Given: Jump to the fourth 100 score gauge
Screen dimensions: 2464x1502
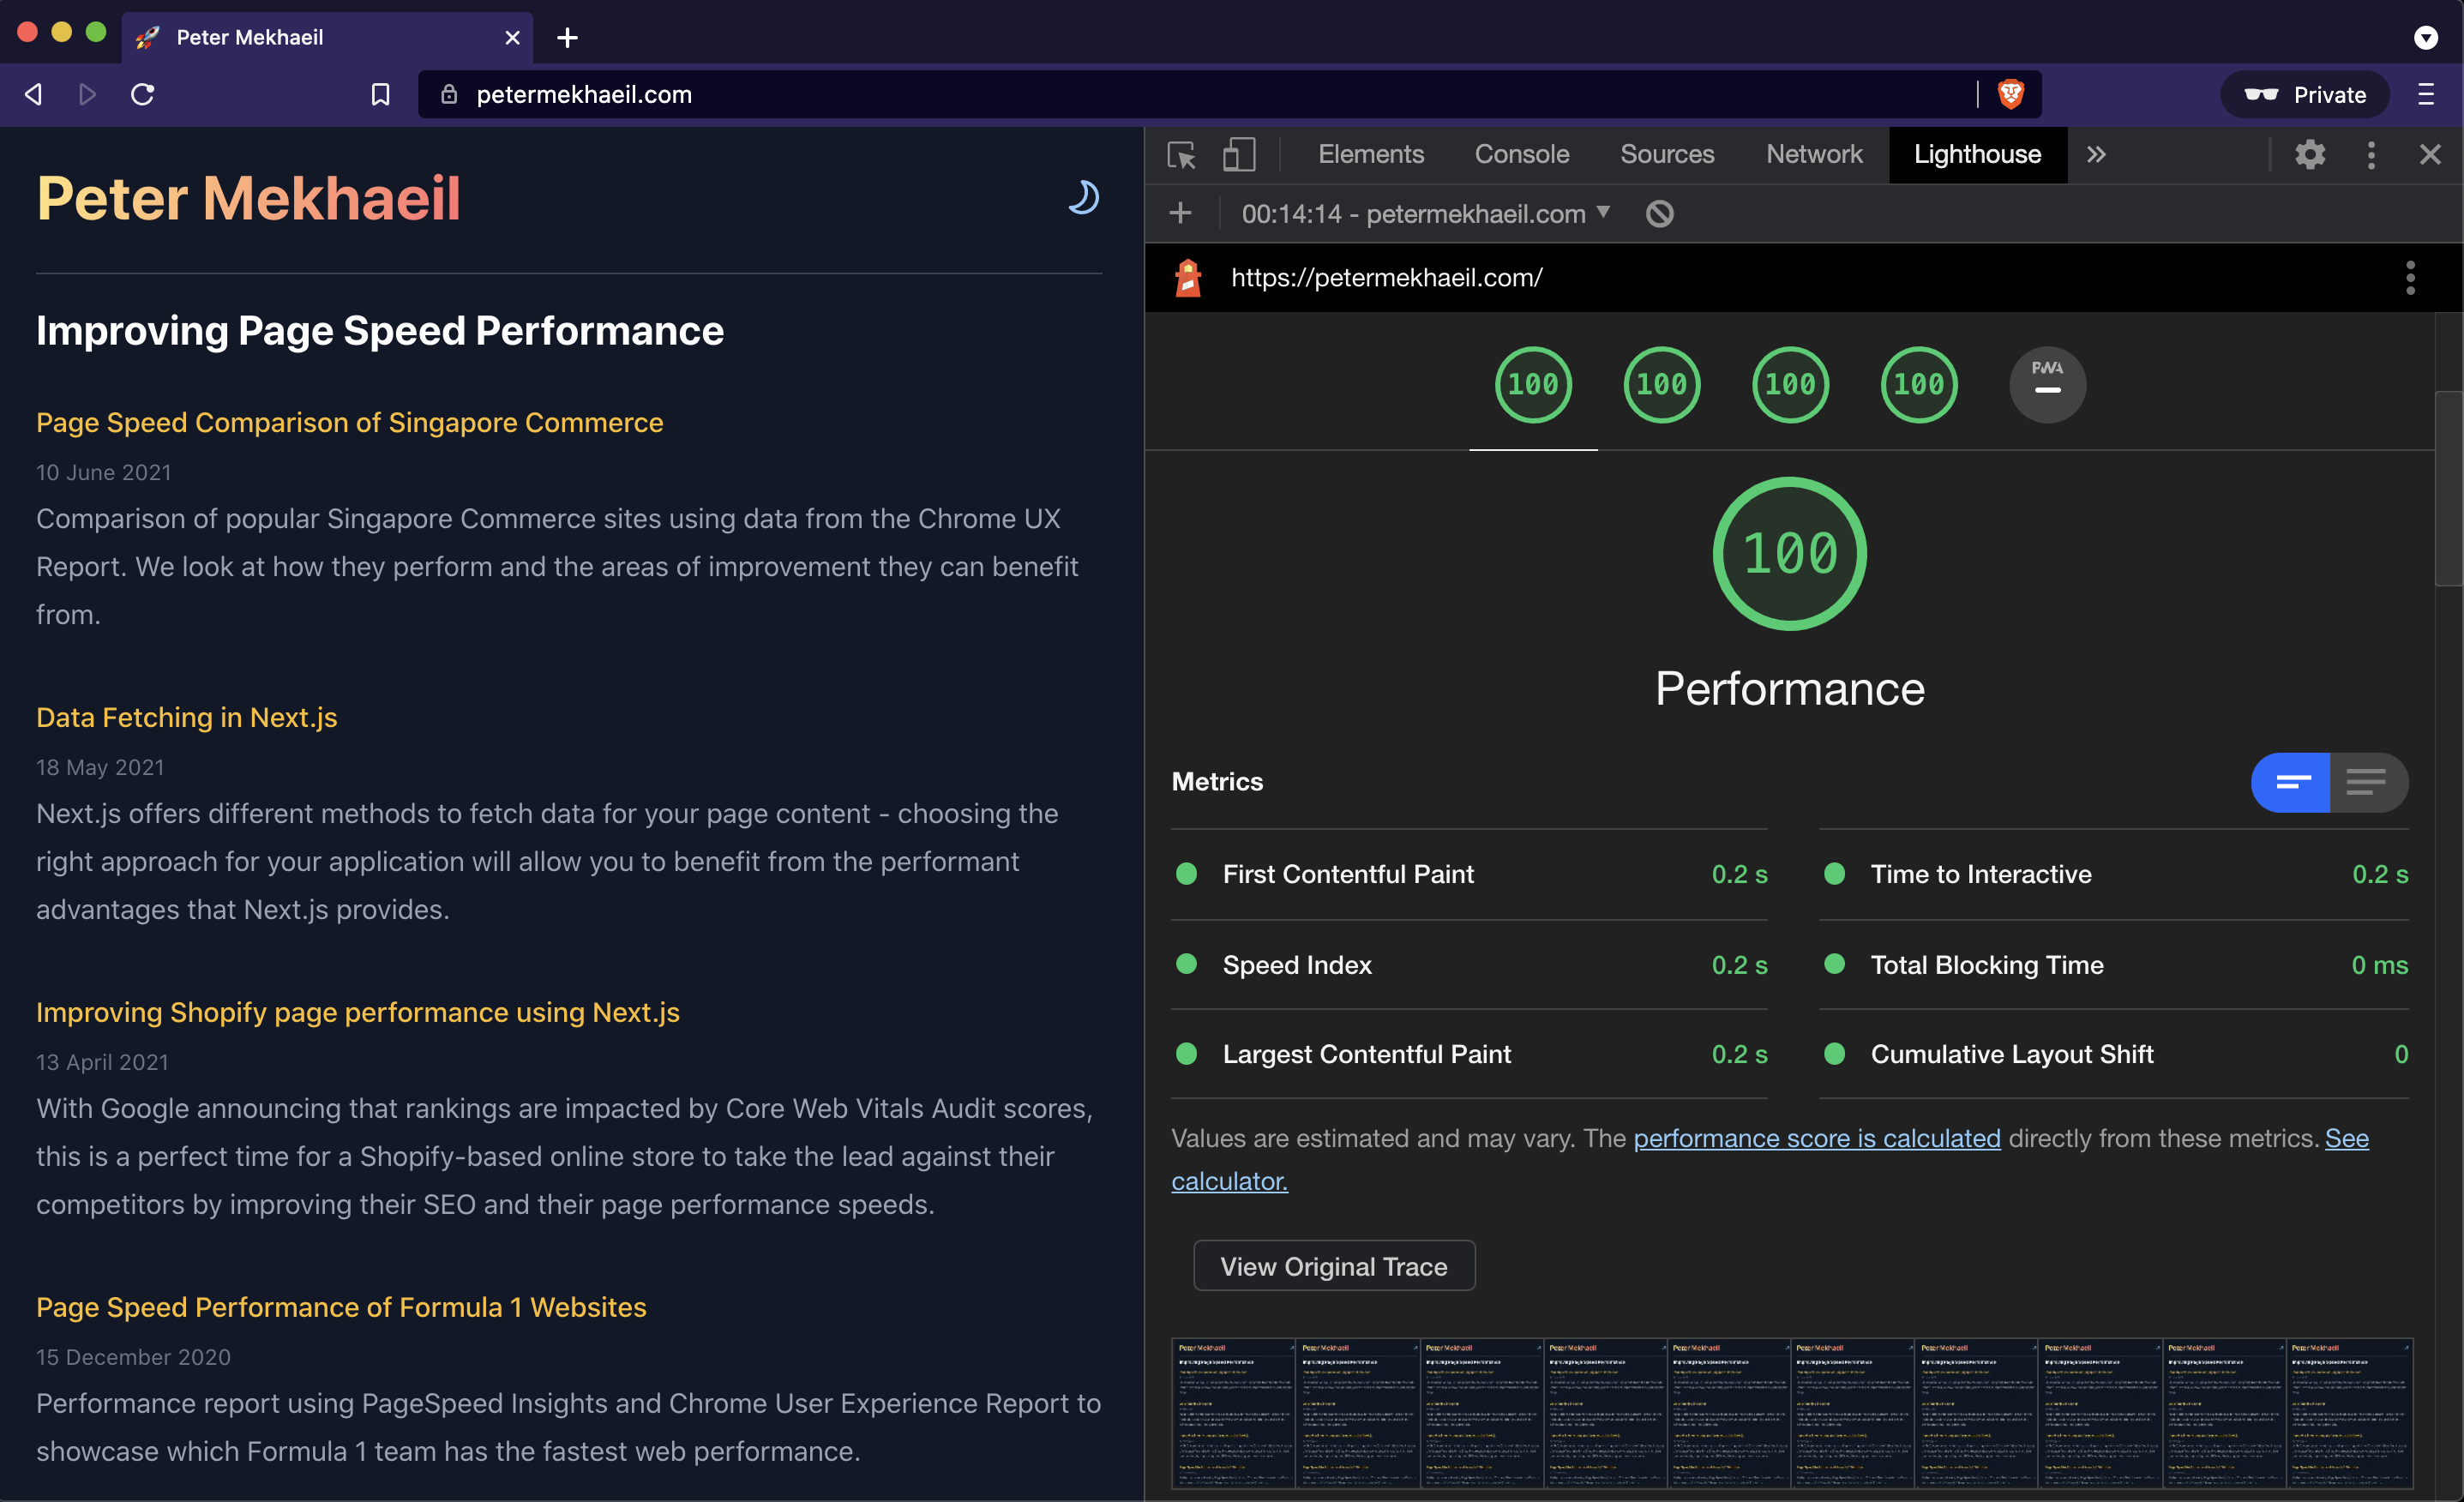Looking at the screenshot, I should [x=1918, y=384].
